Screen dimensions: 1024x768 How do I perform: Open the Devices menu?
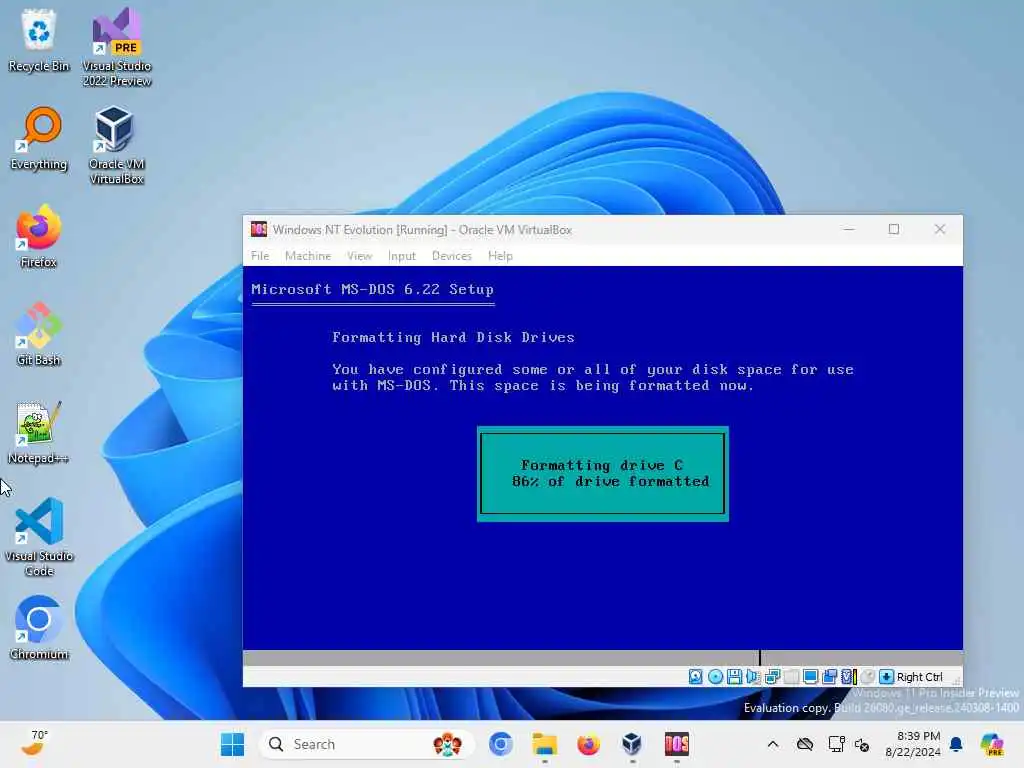pos(451,256)
